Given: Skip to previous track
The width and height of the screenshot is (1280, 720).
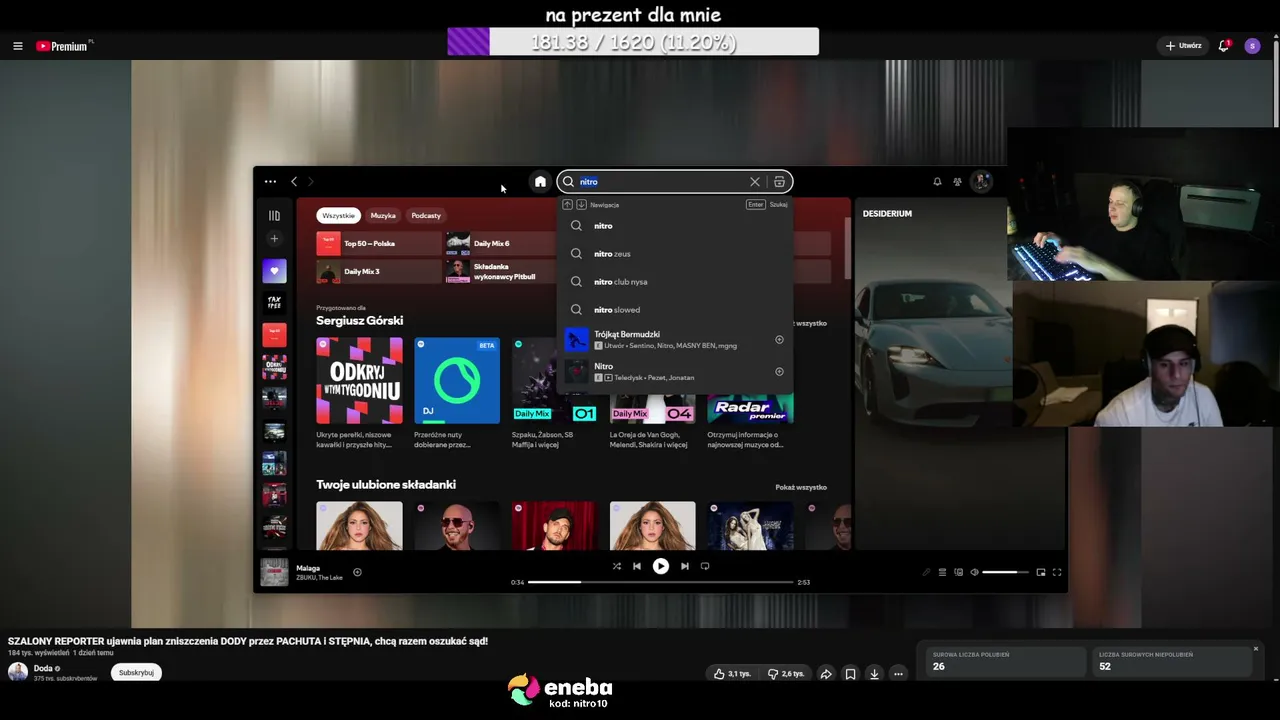Looking at the screenshot, I should click(637, 566).
